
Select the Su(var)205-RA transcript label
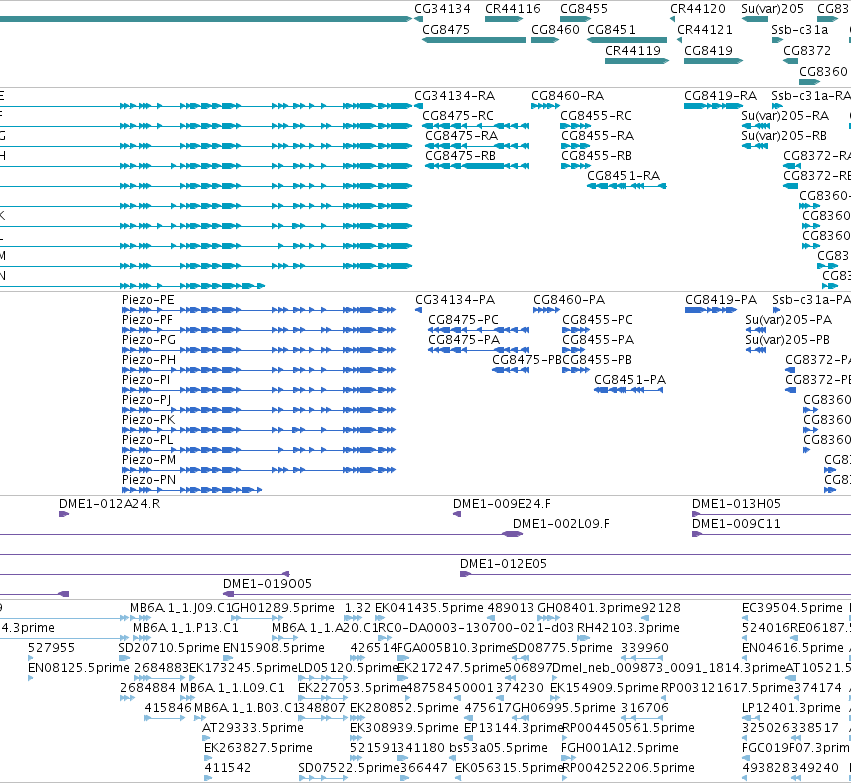785,116
